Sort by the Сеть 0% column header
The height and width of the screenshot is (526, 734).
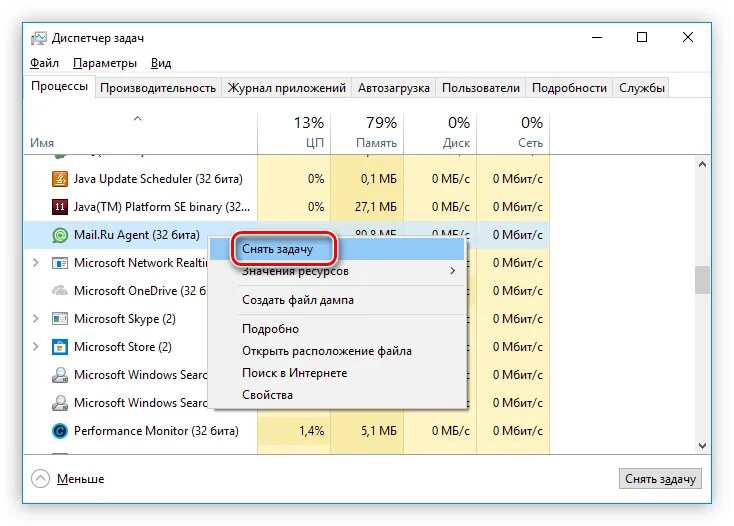513,133
